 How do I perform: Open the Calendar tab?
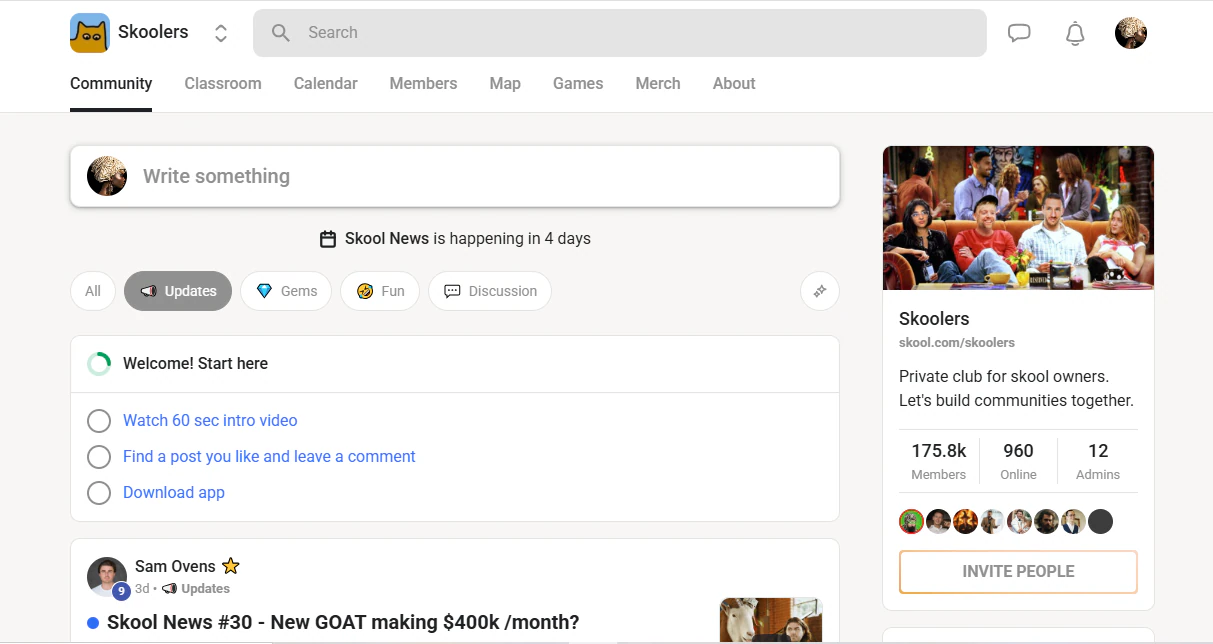[x=326, y=84]
